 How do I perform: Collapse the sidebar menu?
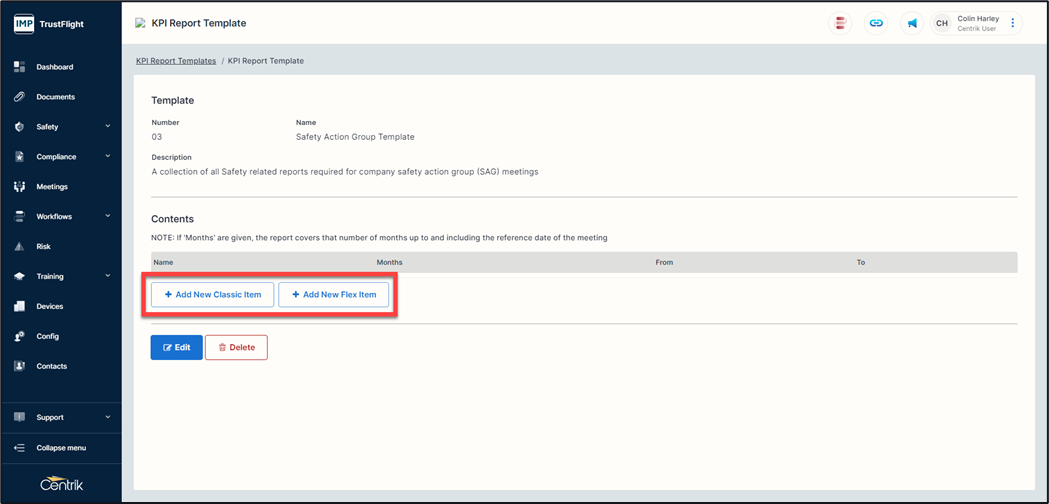pos(60,448)
